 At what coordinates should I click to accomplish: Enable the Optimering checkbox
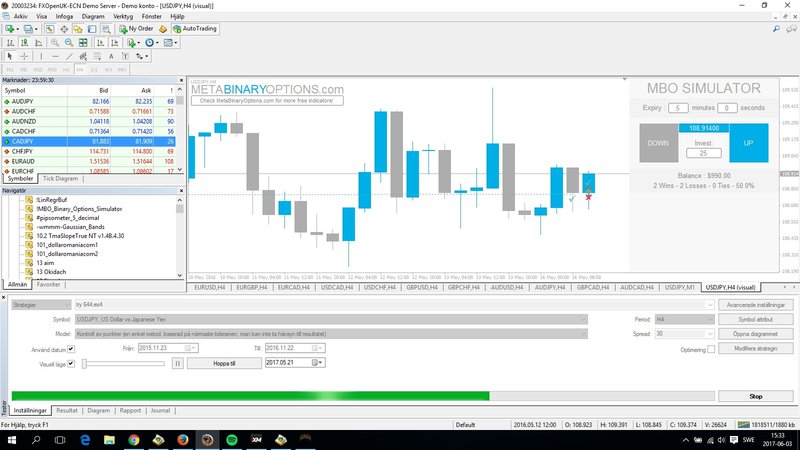coord(711,349)
